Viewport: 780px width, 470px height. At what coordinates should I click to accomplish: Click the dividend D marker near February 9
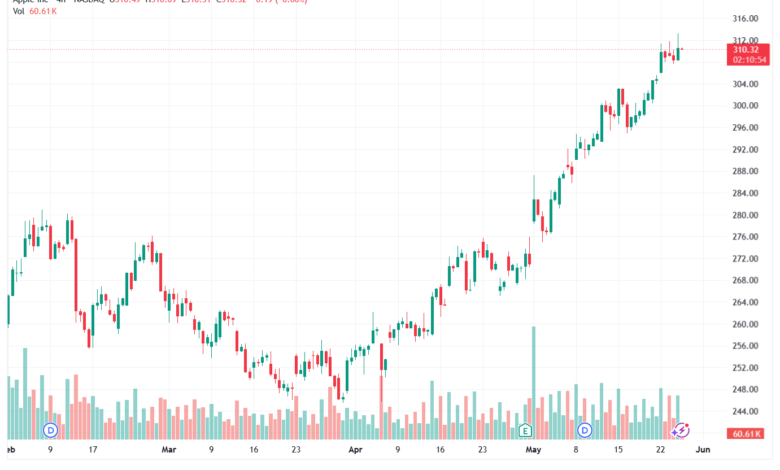coord(50,430)
